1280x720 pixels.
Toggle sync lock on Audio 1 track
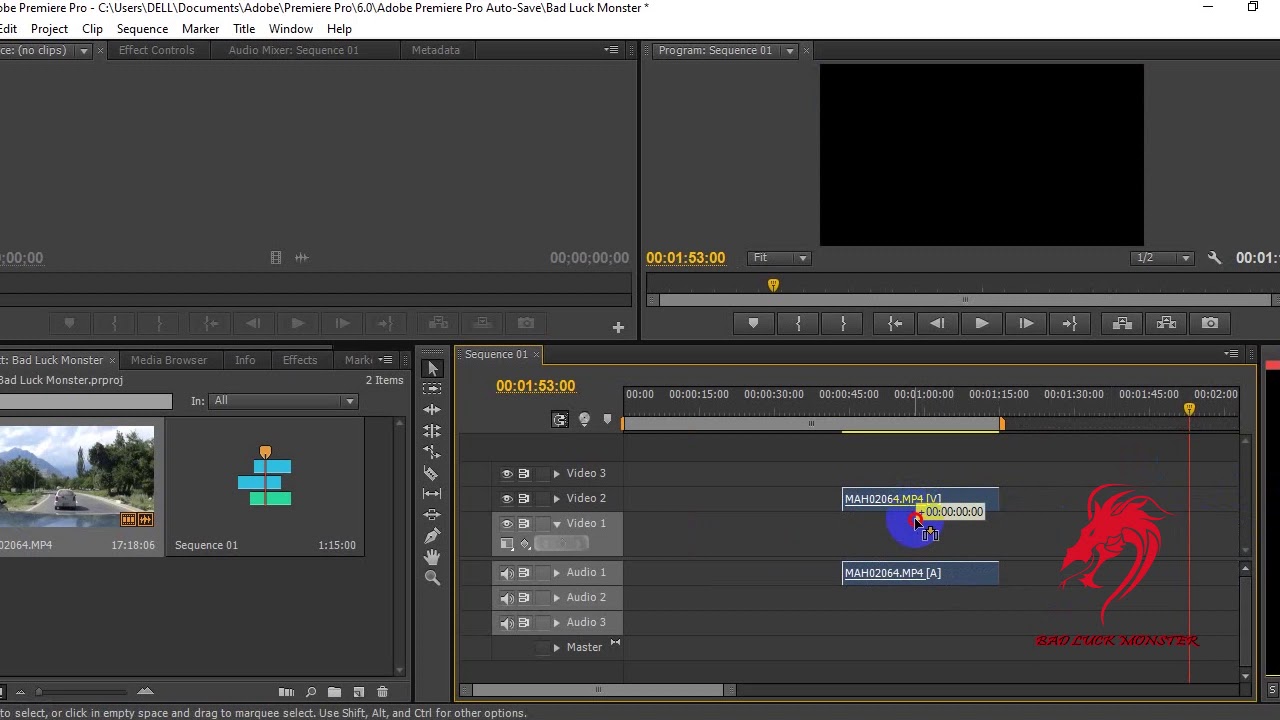point(524,573)
